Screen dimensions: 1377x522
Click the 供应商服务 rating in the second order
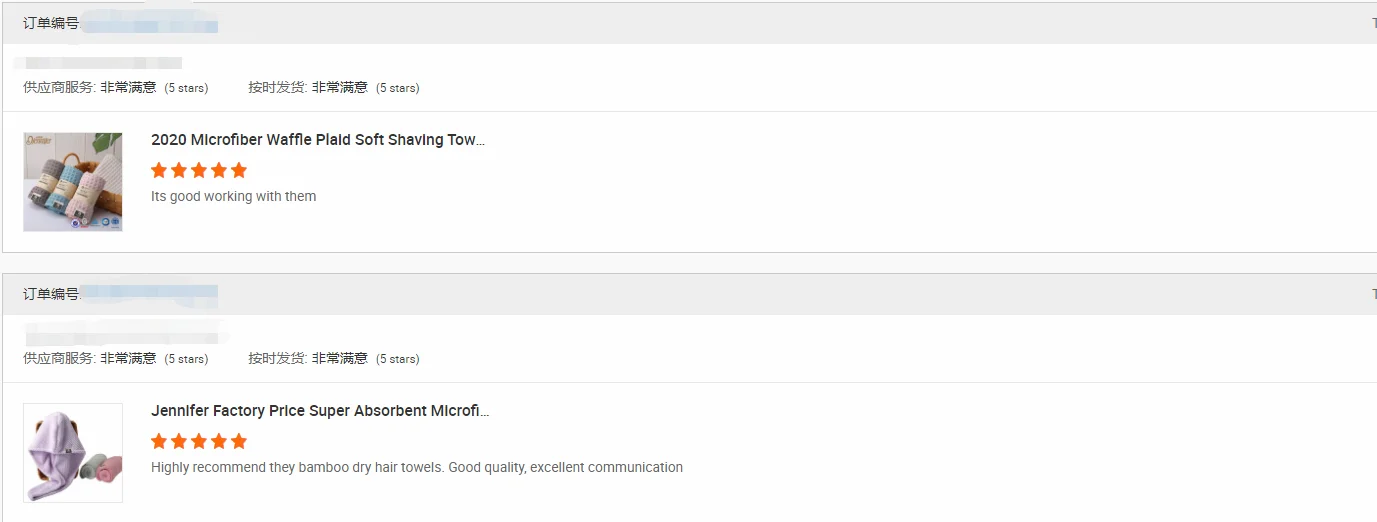point(115,359)
